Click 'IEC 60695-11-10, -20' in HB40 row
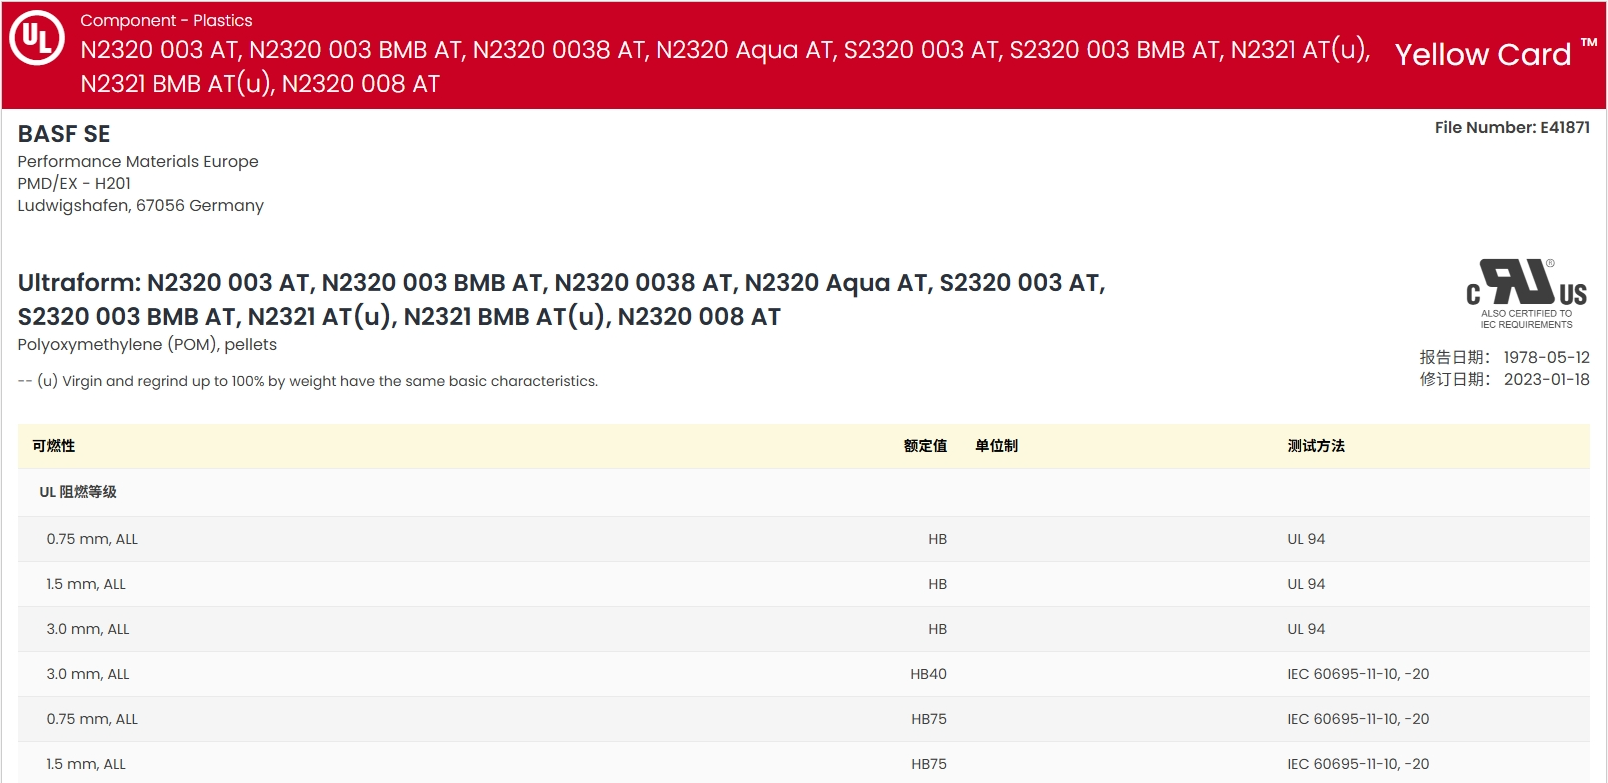The image size is (1608, 783). tap(1358, 674)
